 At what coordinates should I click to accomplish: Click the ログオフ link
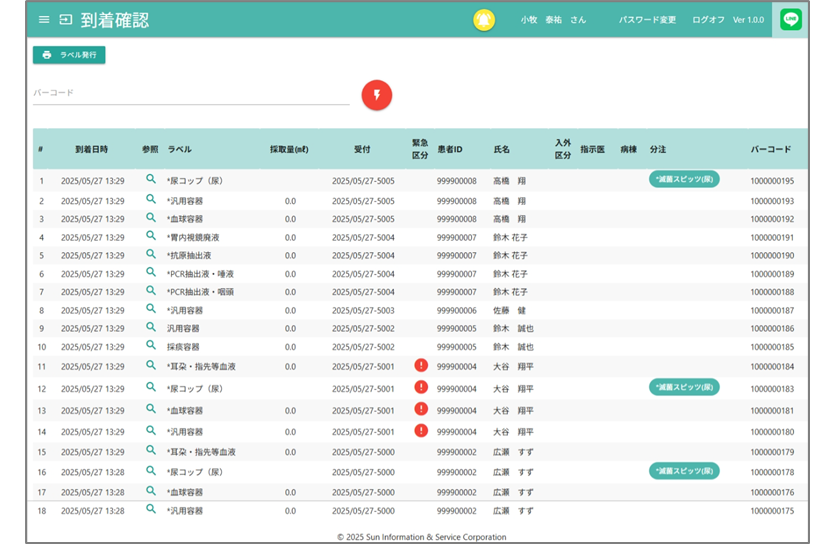tap(707, 20)
